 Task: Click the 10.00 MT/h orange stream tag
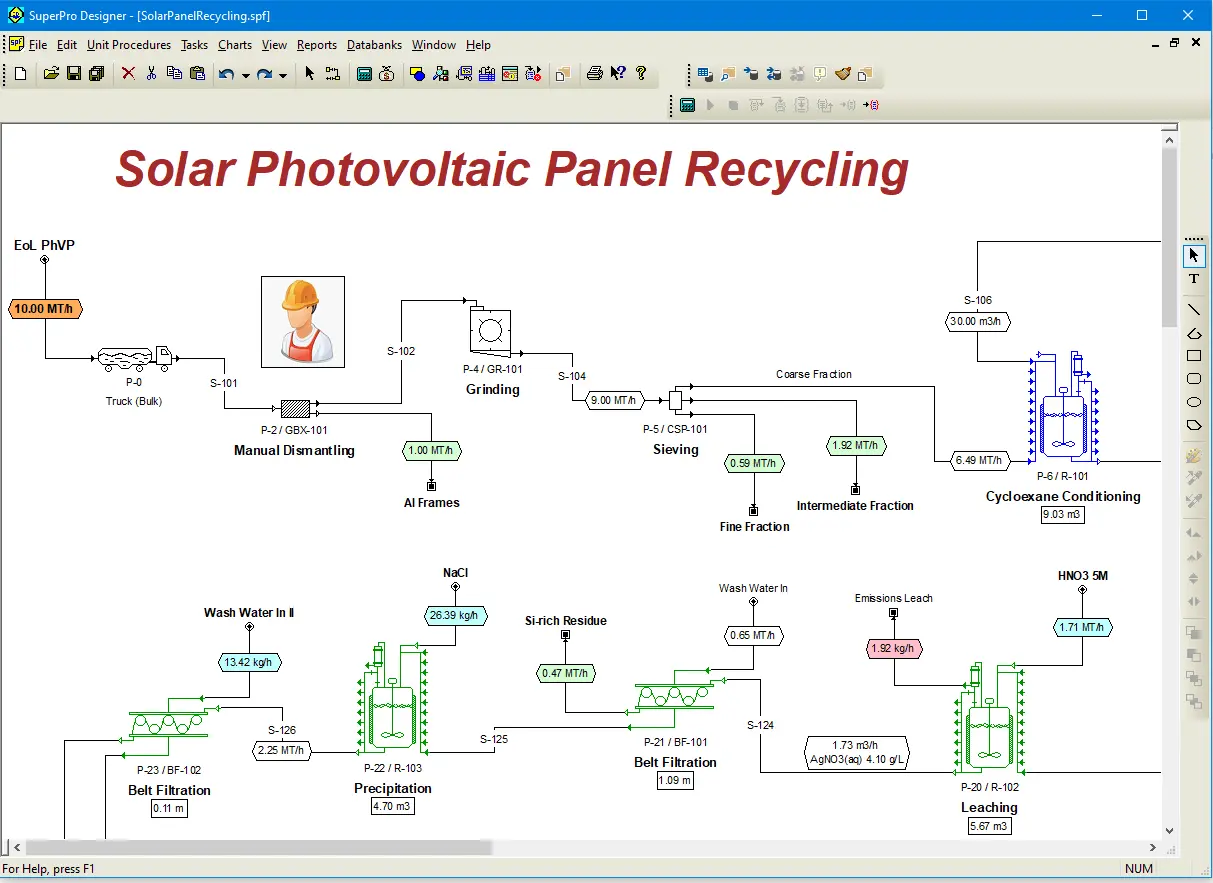click(44, 309)
